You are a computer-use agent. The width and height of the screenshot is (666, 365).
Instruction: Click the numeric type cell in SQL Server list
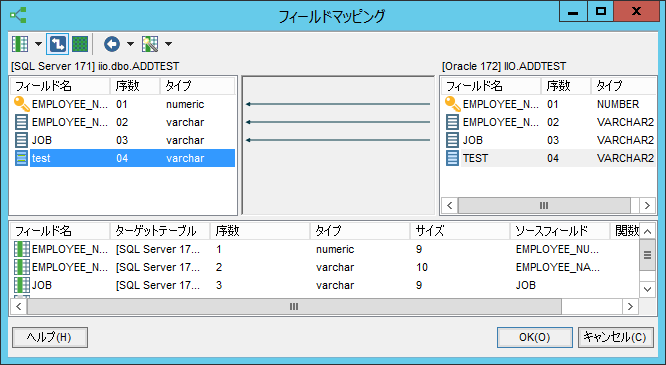pyautogui.click(x=185, y=104)
